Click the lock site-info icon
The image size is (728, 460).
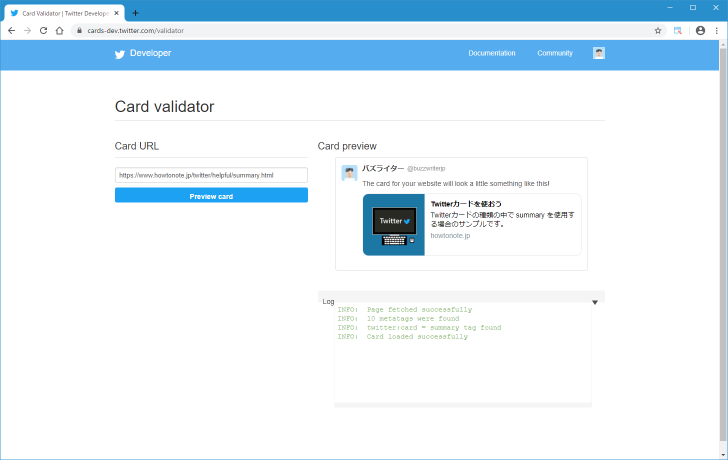point(79,31)
